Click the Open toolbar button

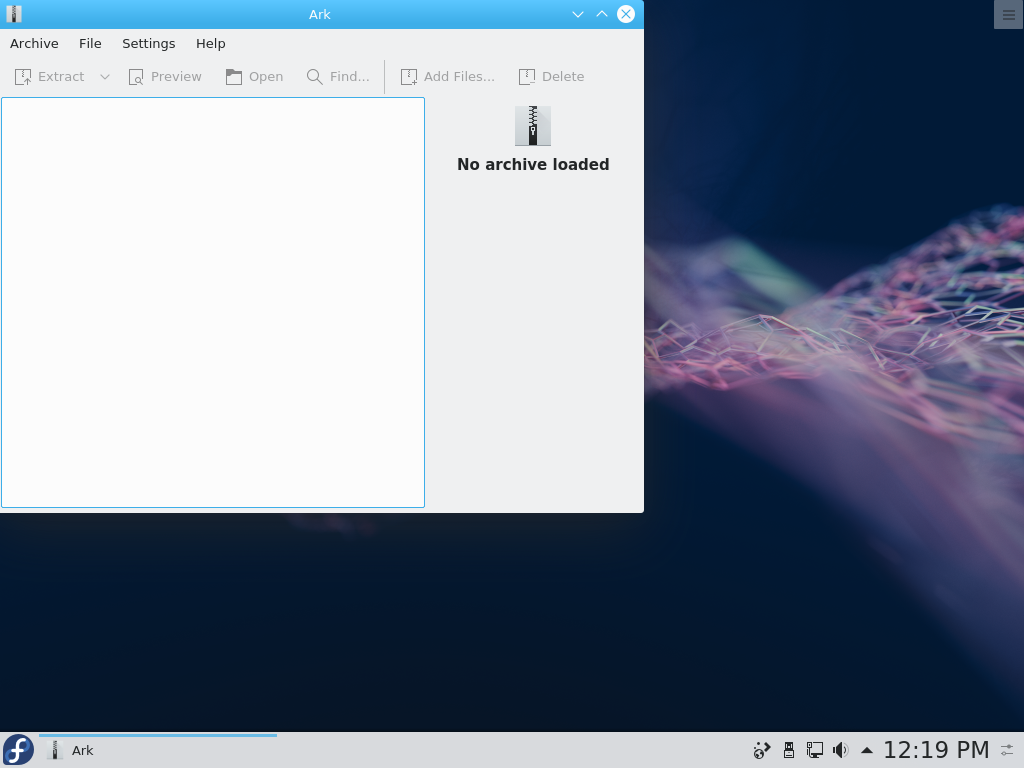coord(254,77)
